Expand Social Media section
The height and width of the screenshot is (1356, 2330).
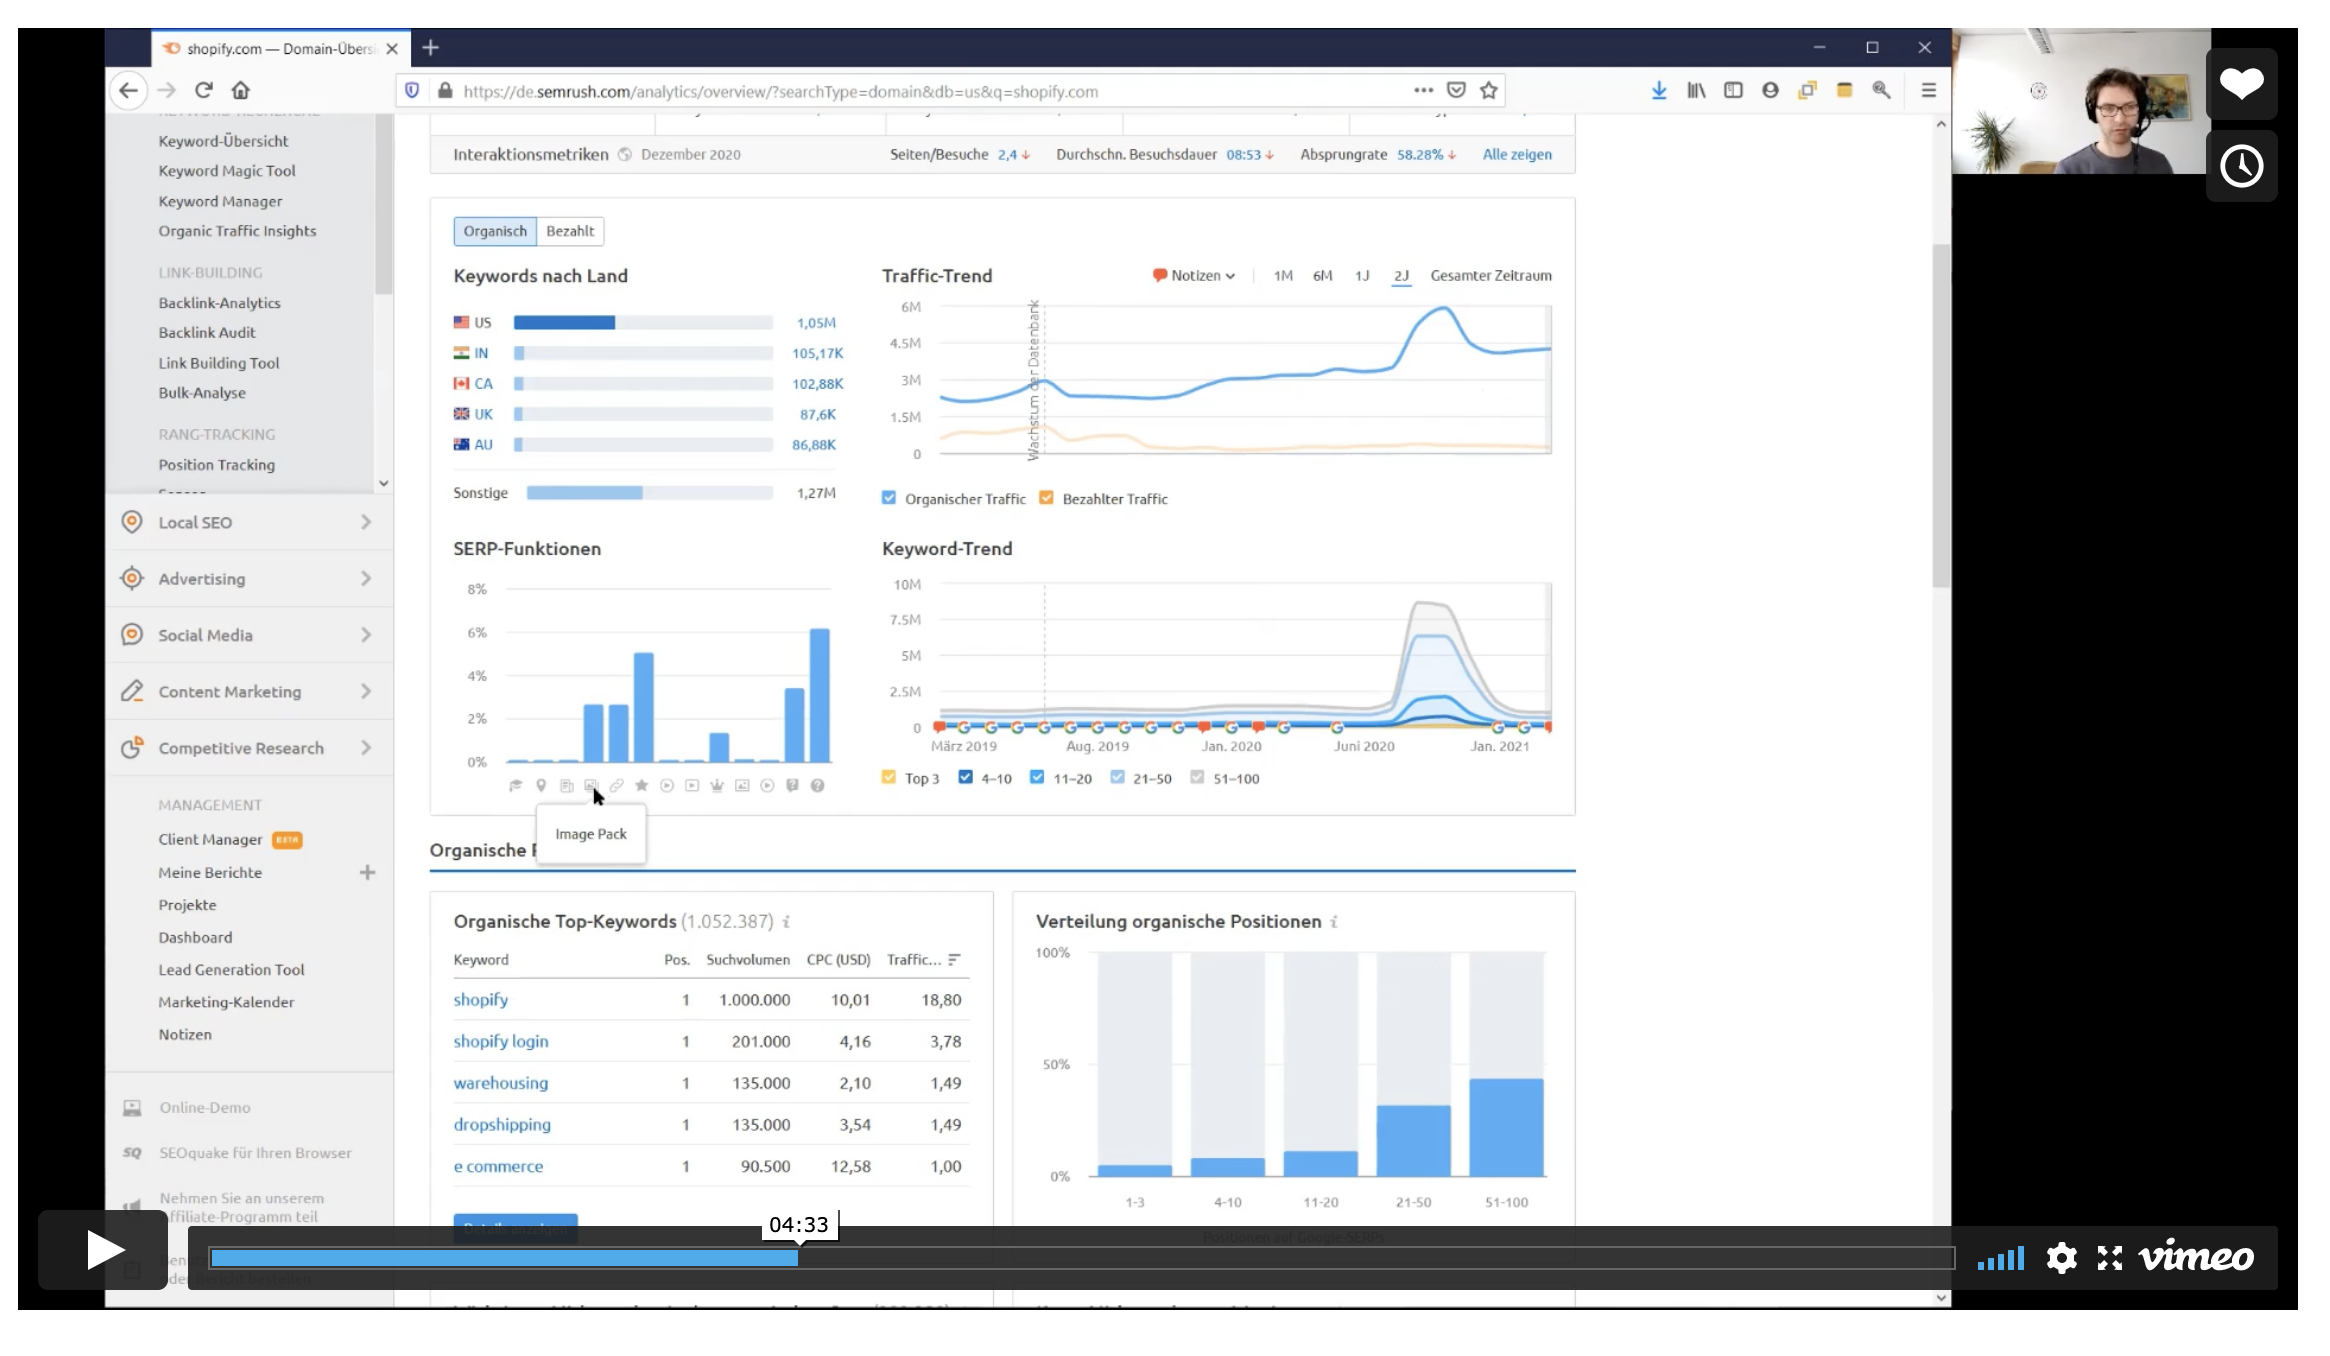click(248, 635)
